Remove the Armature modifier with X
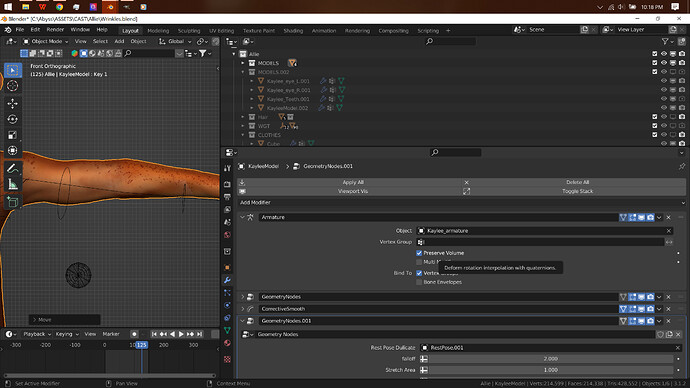Viewport: 690px width, 388px height. pyautogui.click(x=668, y=217)
